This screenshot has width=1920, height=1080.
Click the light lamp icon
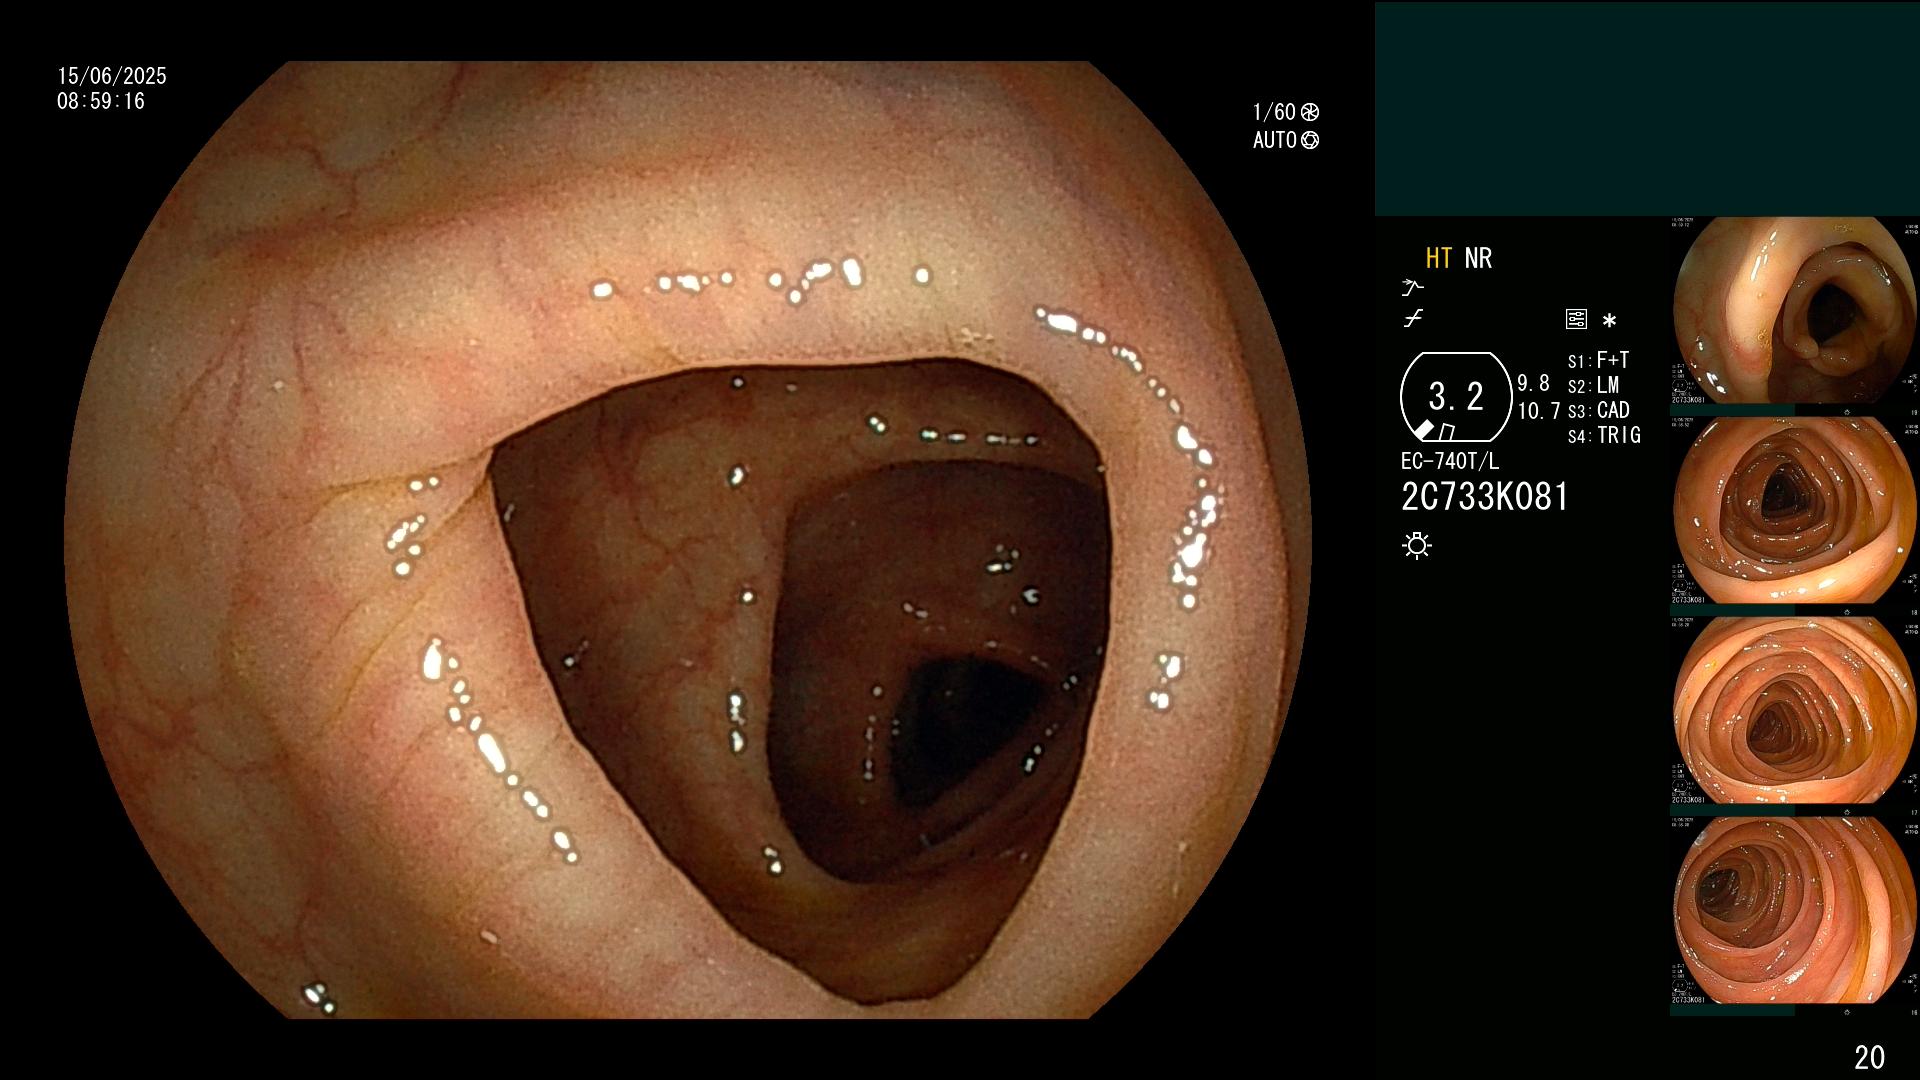pos(1417,545)
